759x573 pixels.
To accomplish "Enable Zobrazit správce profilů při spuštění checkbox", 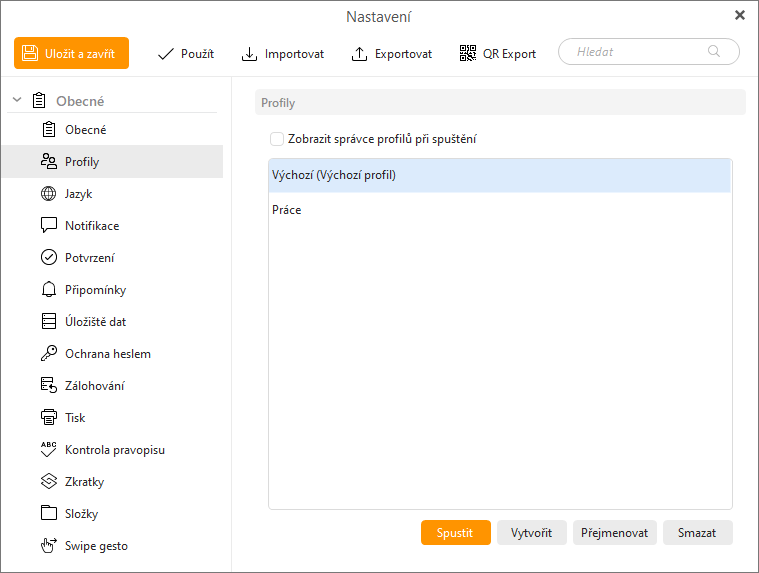I will click(x=277, y=139).
